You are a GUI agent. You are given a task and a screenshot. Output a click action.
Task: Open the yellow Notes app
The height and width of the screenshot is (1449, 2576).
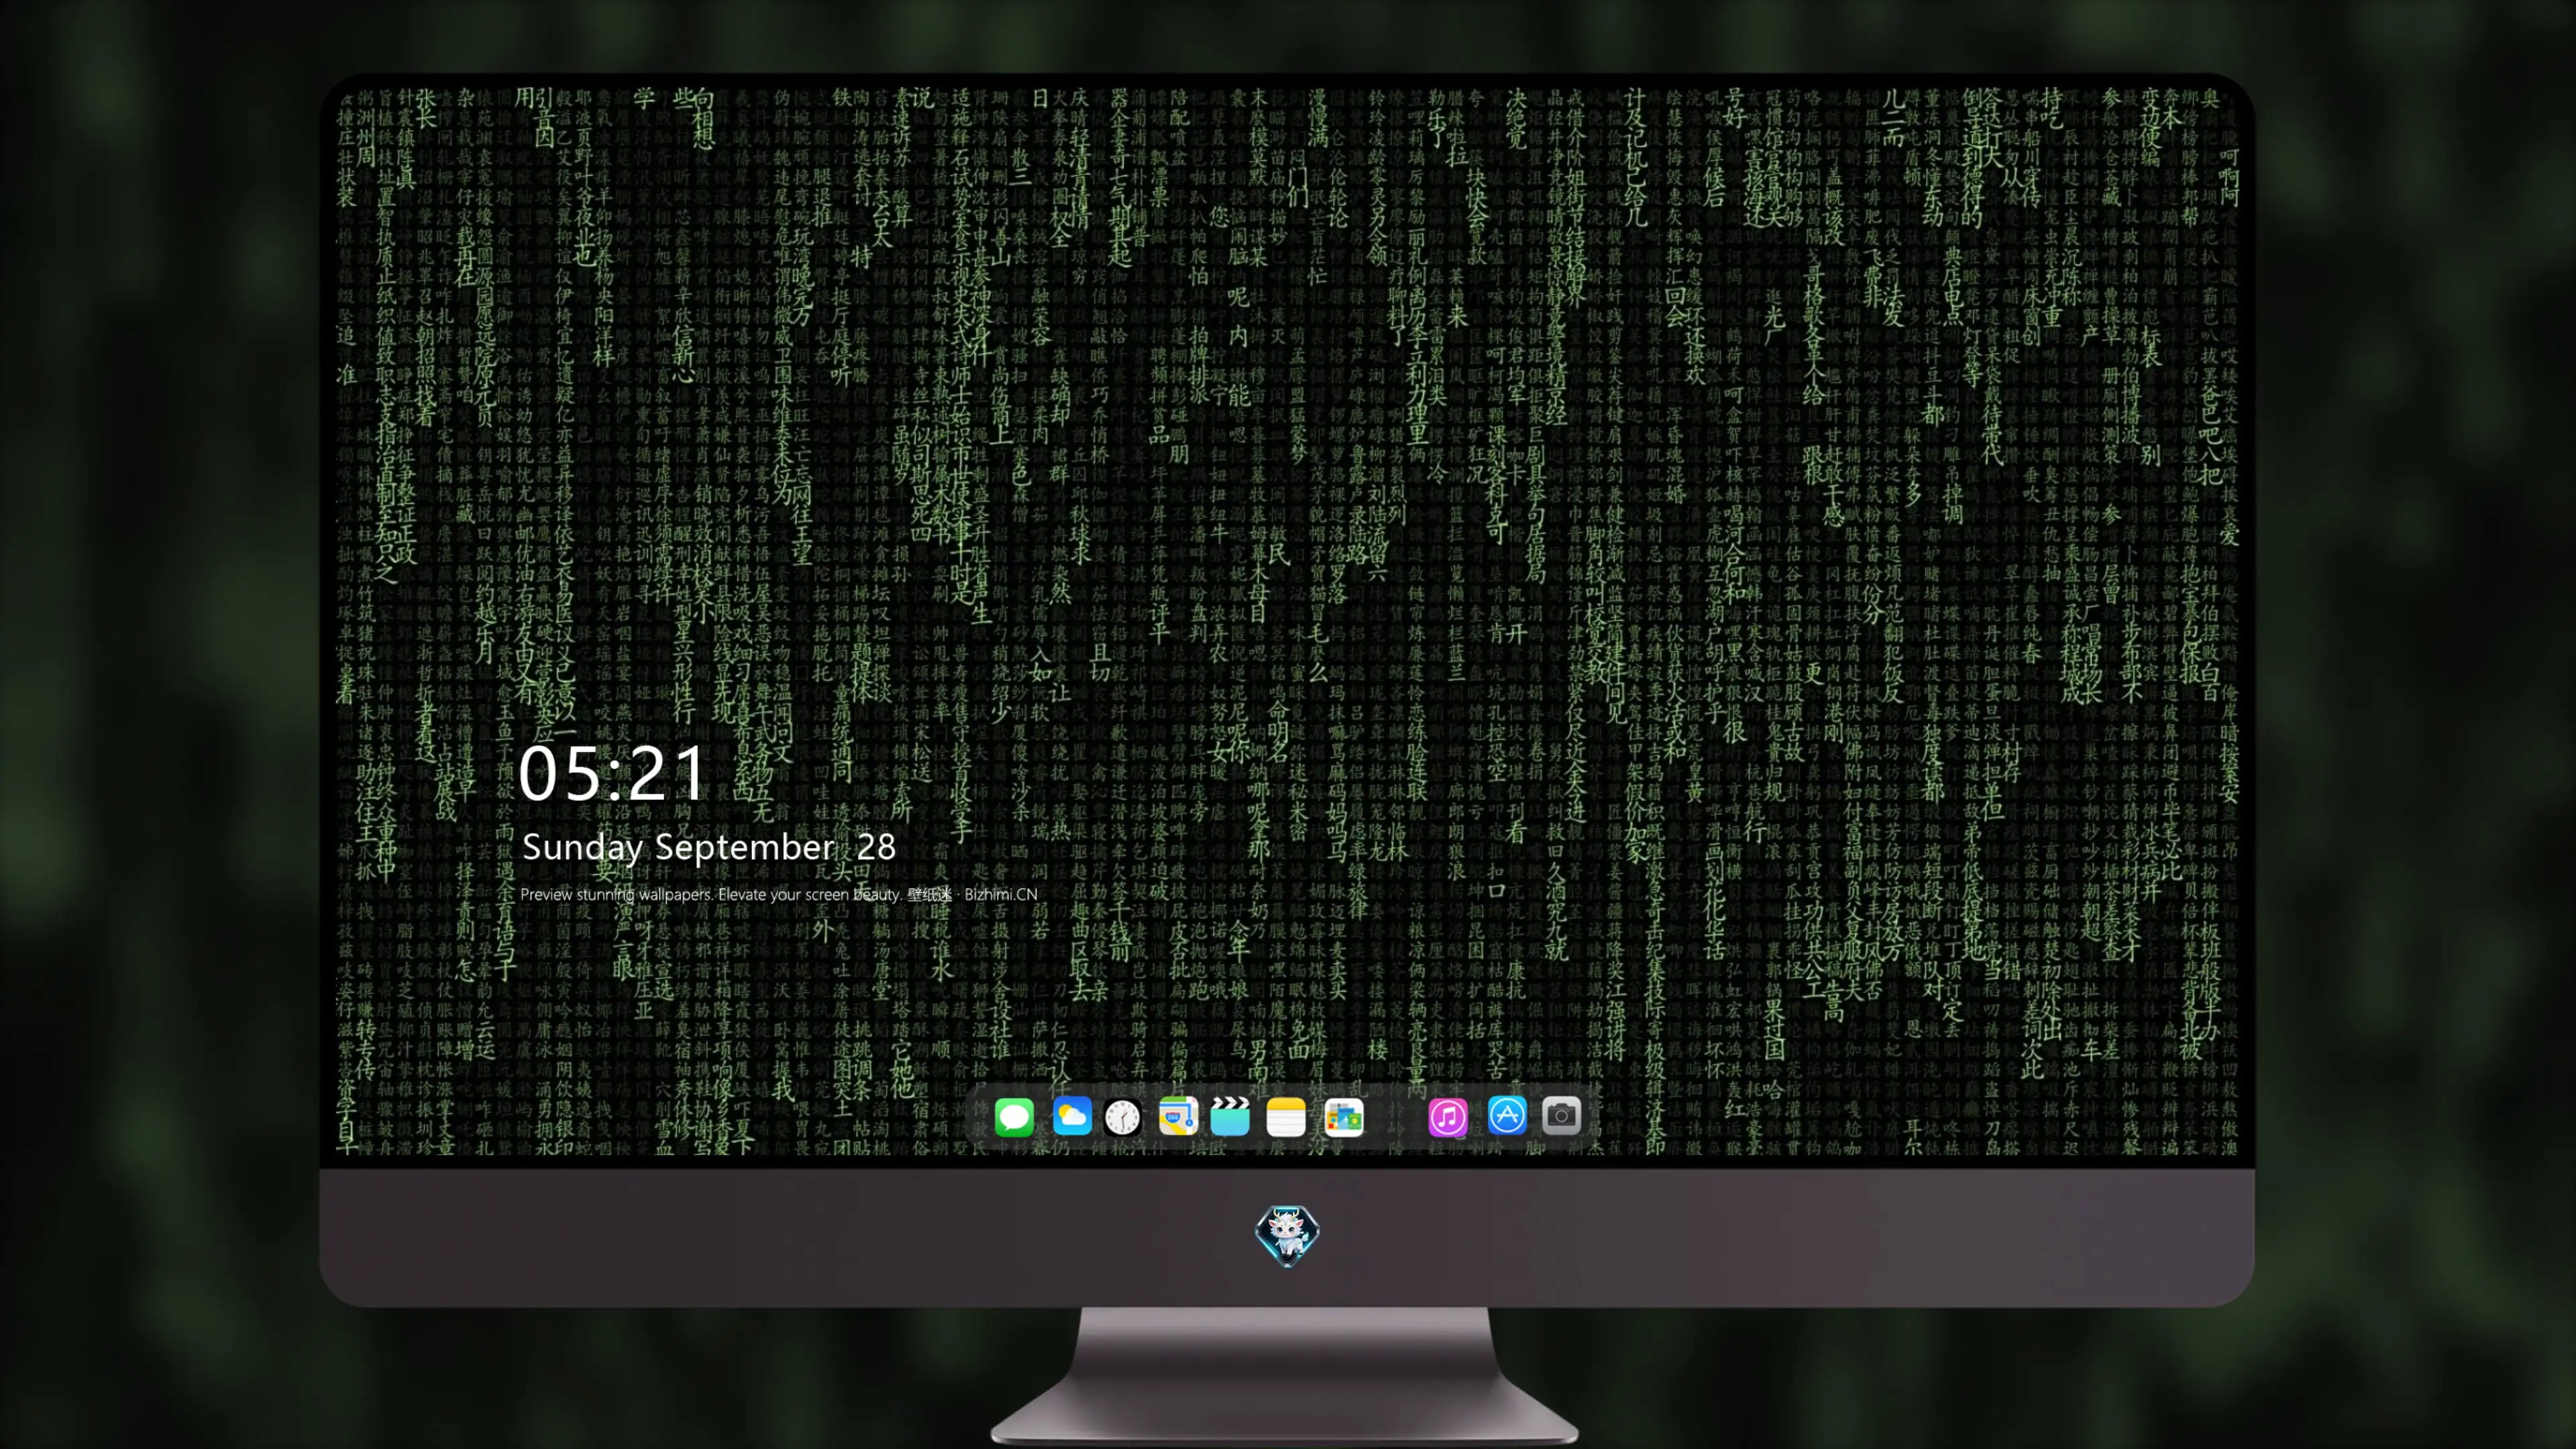(1286, 1116)
